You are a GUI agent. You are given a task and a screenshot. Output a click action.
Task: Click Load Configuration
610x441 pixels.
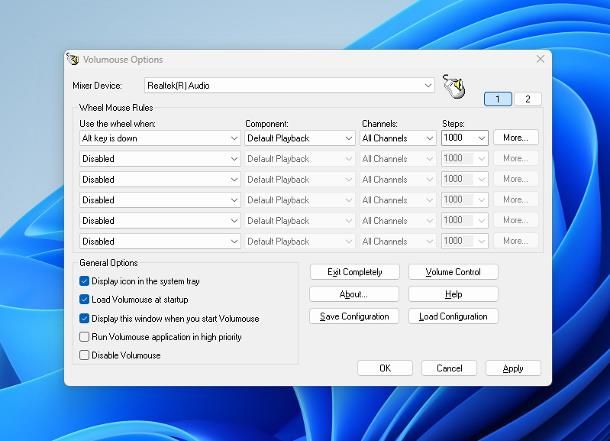(453, 316)
